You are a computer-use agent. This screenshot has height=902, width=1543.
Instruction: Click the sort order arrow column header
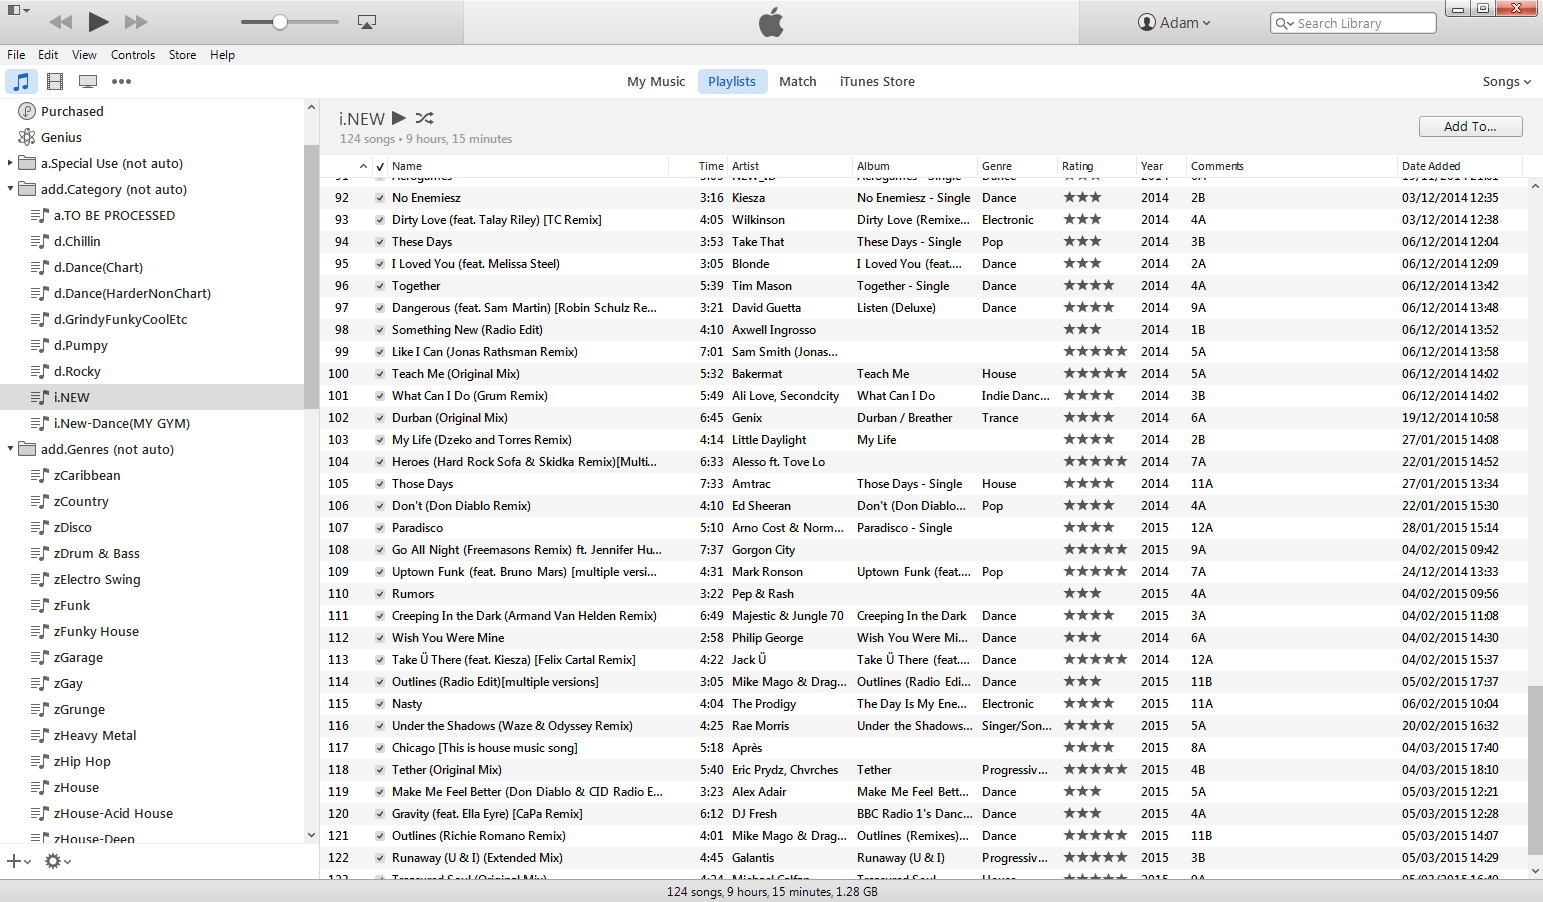point(363,166)
